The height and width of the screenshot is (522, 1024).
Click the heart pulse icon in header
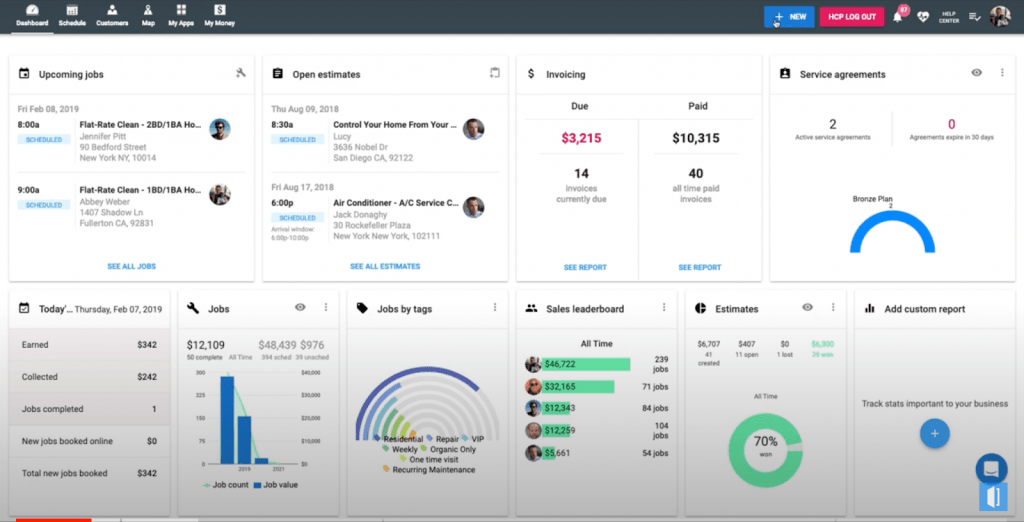click(x=923, y=17)
